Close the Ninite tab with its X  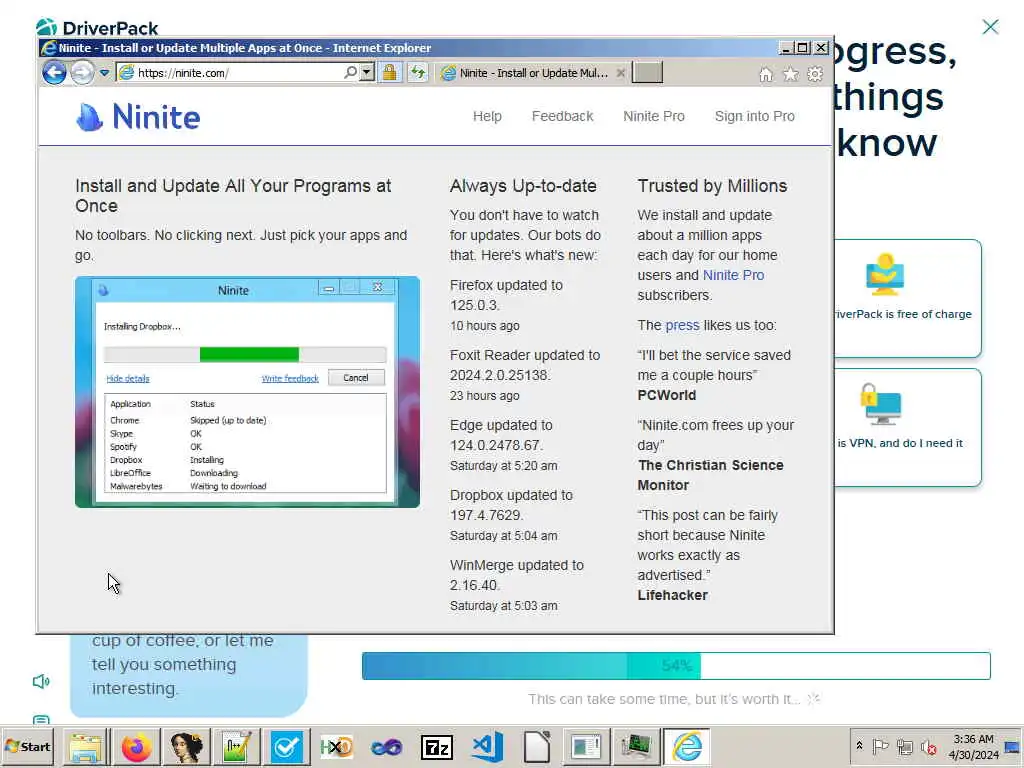click(x=621, y=72)
